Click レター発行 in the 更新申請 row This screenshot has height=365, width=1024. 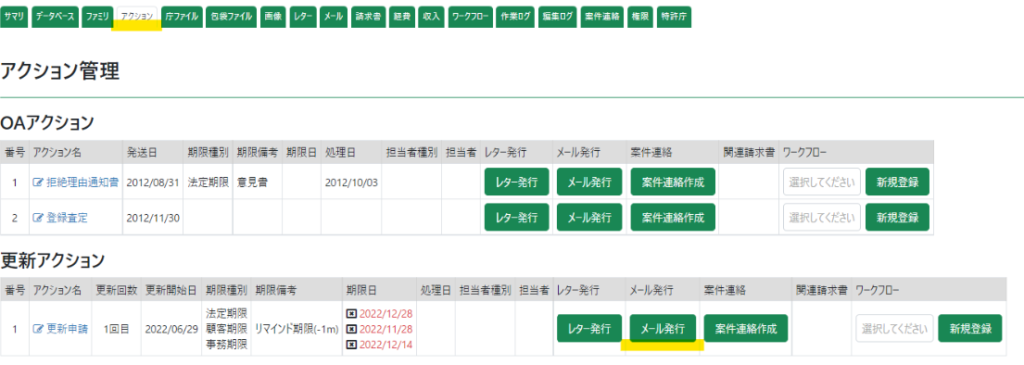[589, 328]
